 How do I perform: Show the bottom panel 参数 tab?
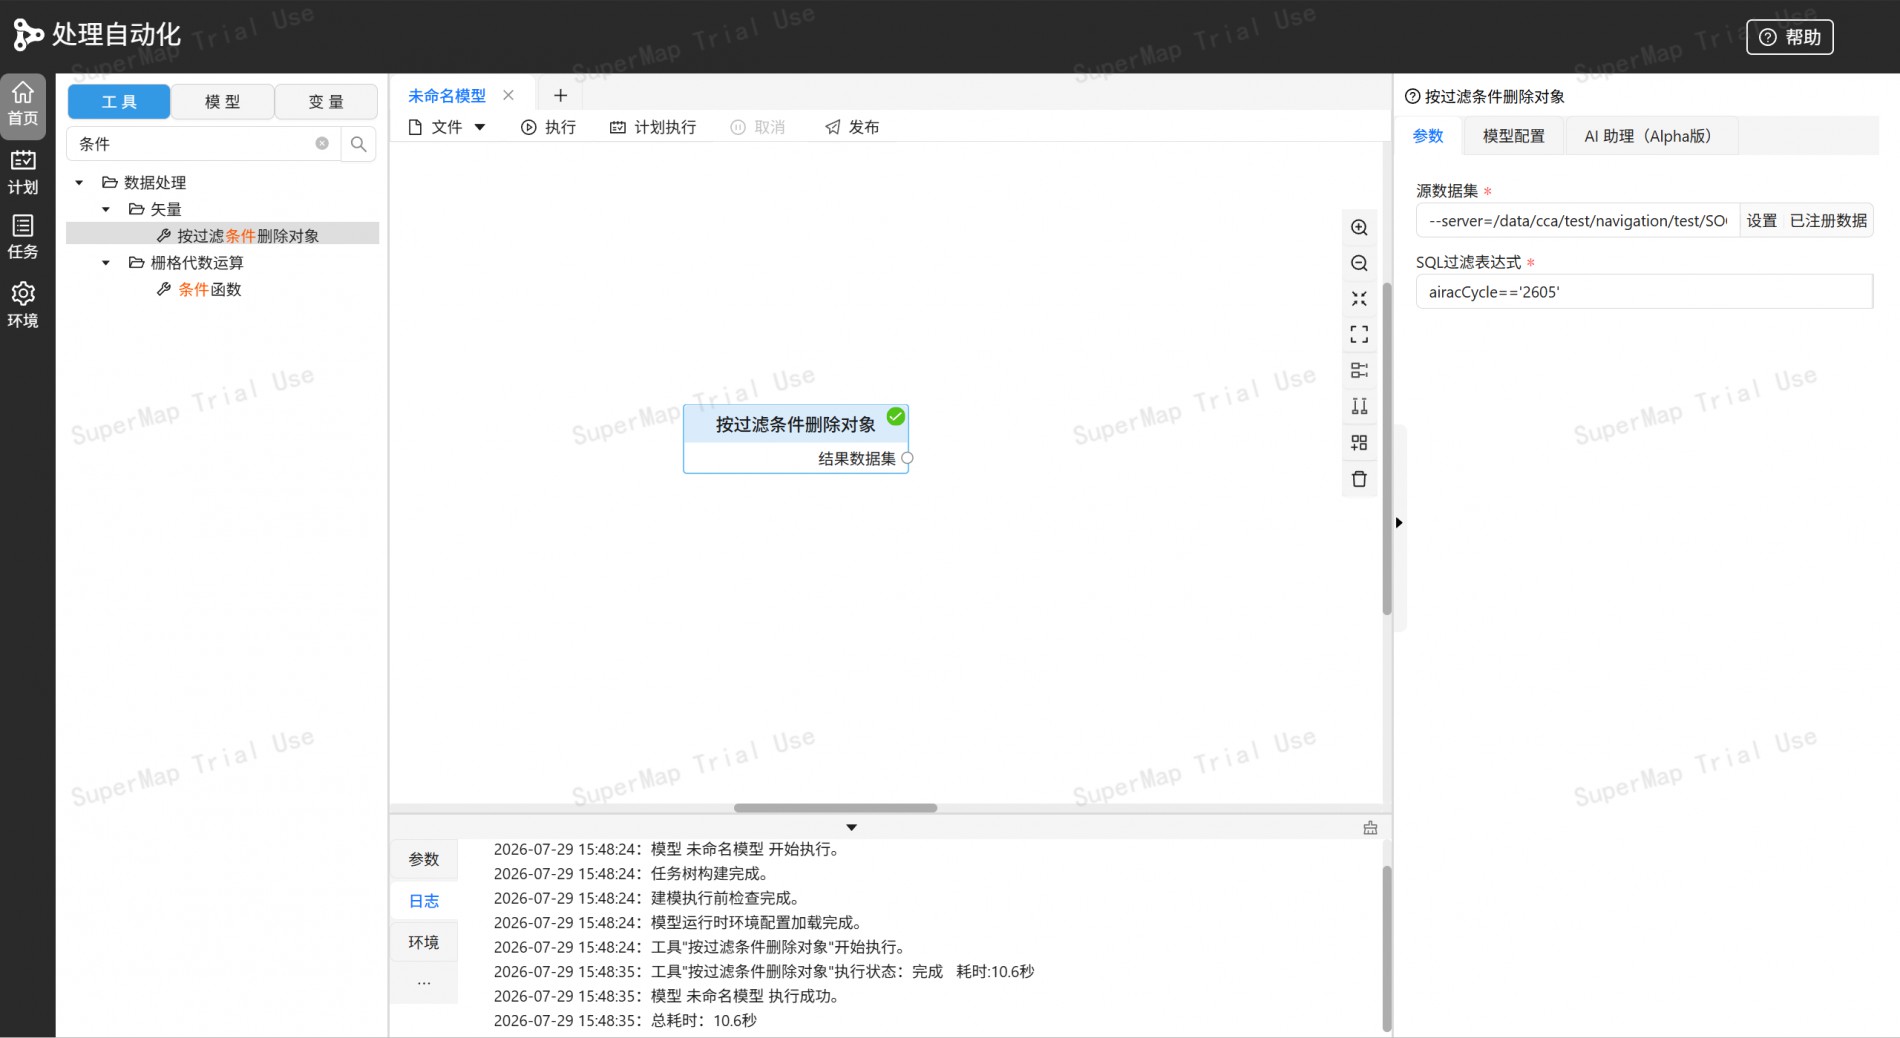(x=424, y=859)
